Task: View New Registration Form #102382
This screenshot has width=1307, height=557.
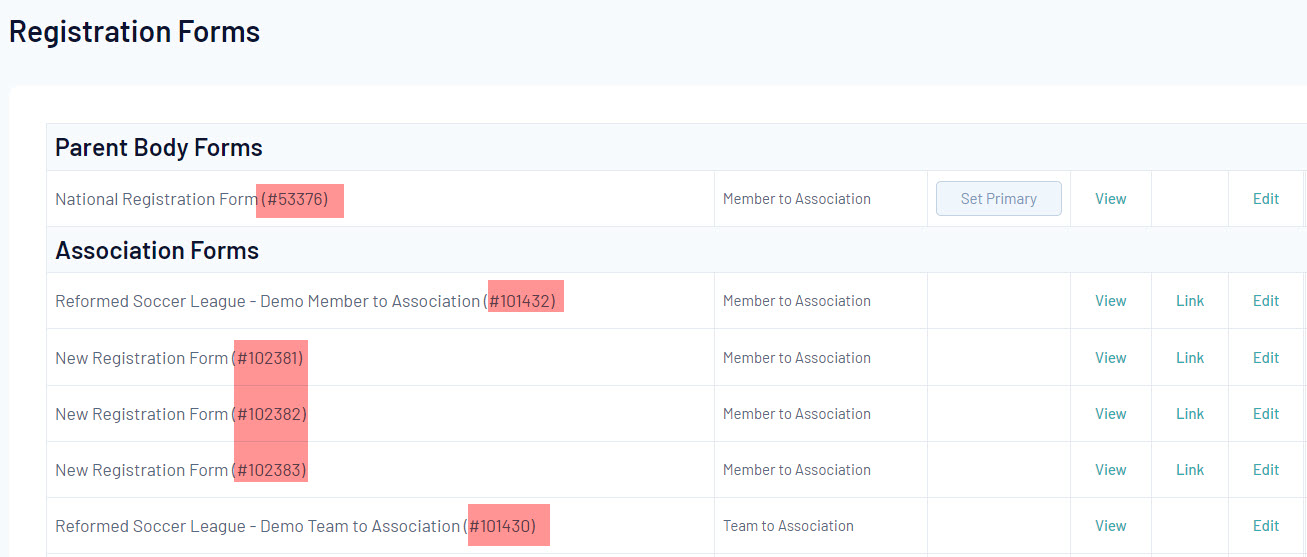Action: 1110,414
